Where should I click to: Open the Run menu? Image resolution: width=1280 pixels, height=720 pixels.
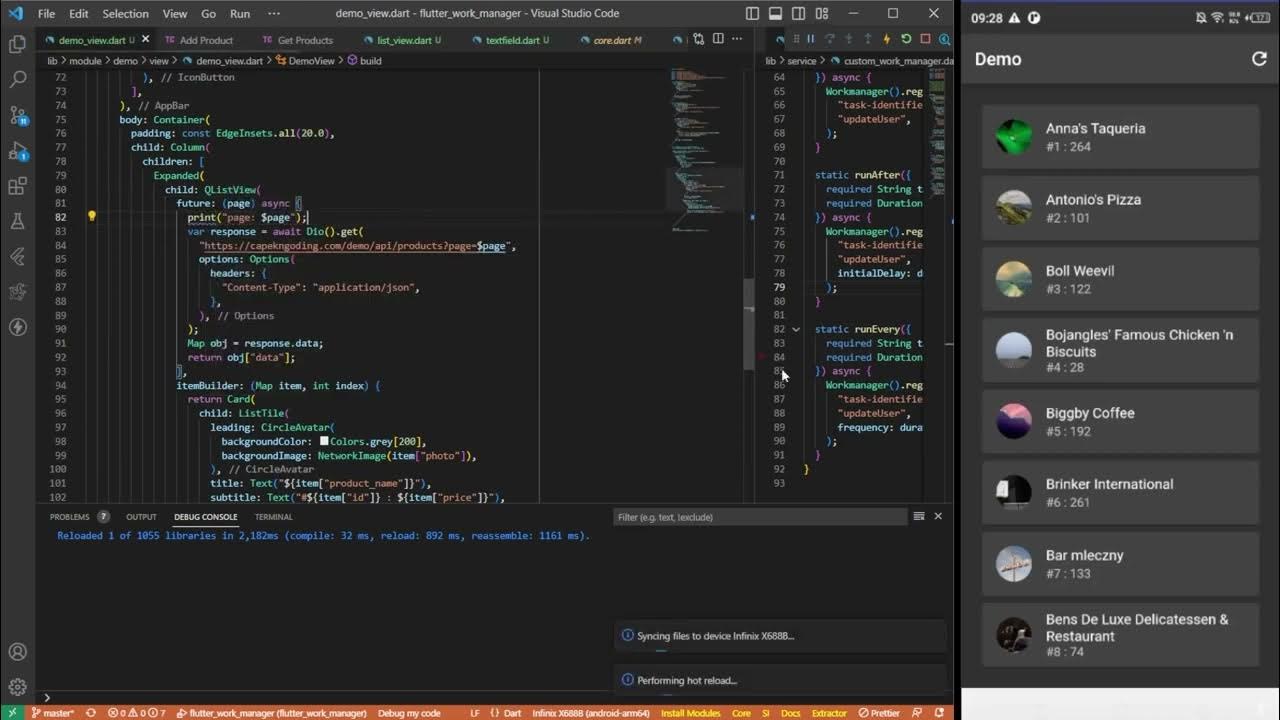point(240,13)
